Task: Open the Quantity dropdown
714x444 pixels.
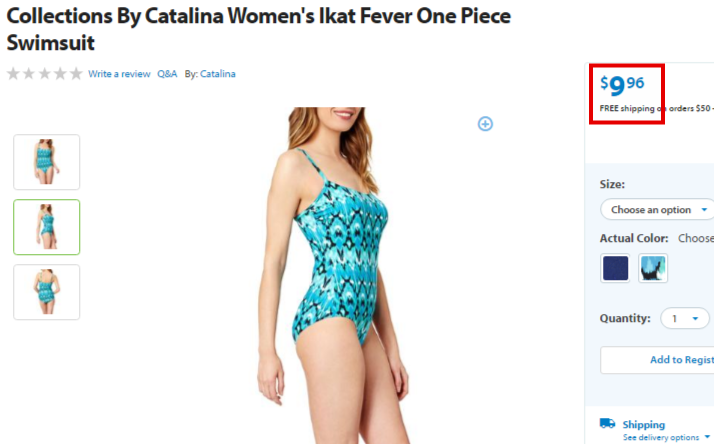Action: (x=685, y=318)
